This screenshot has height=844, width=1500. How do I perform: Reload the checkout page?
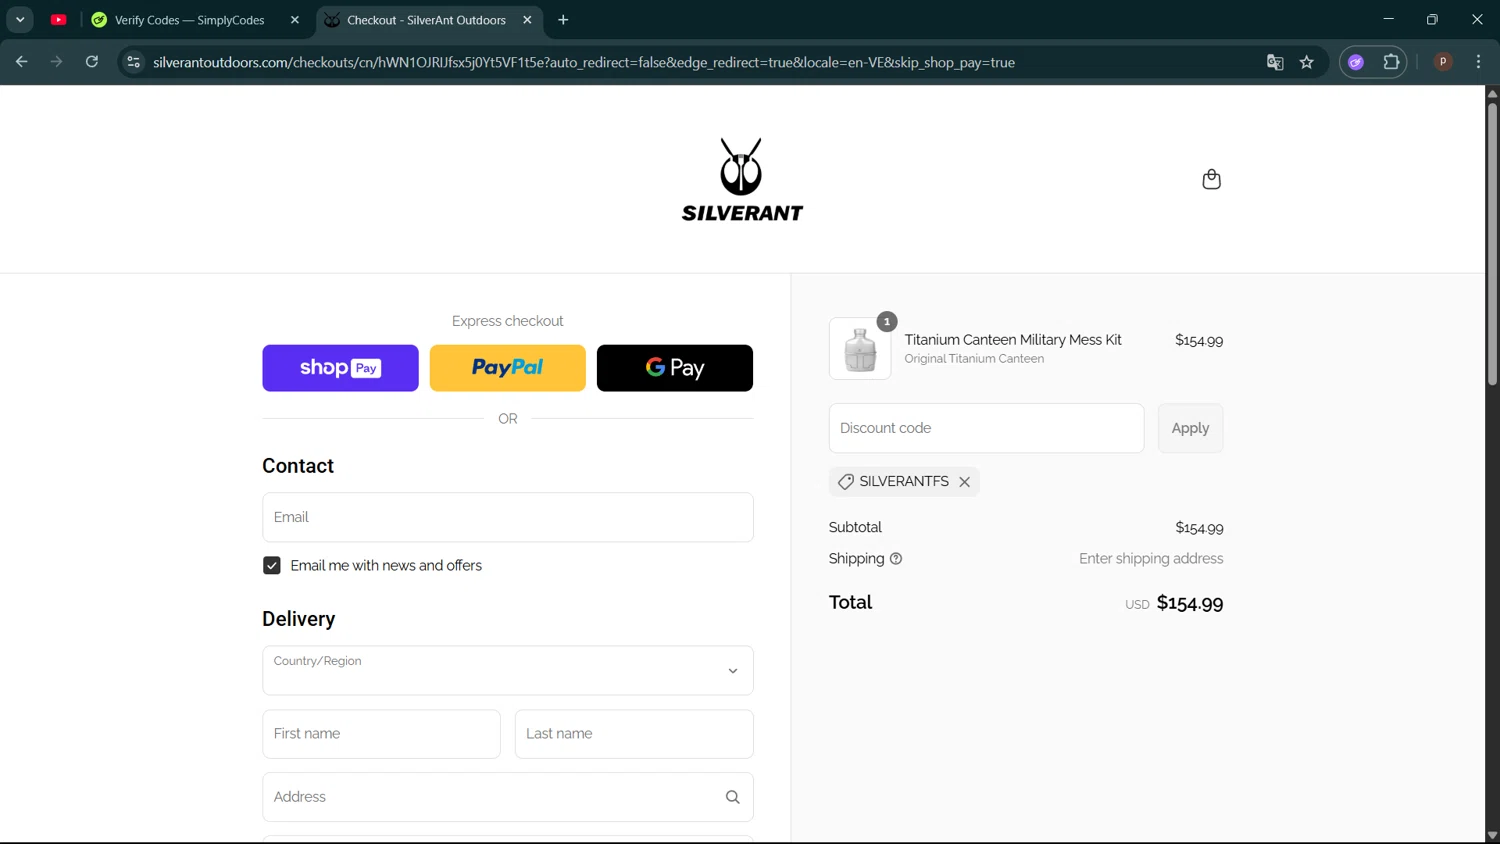tap(92, 62)
